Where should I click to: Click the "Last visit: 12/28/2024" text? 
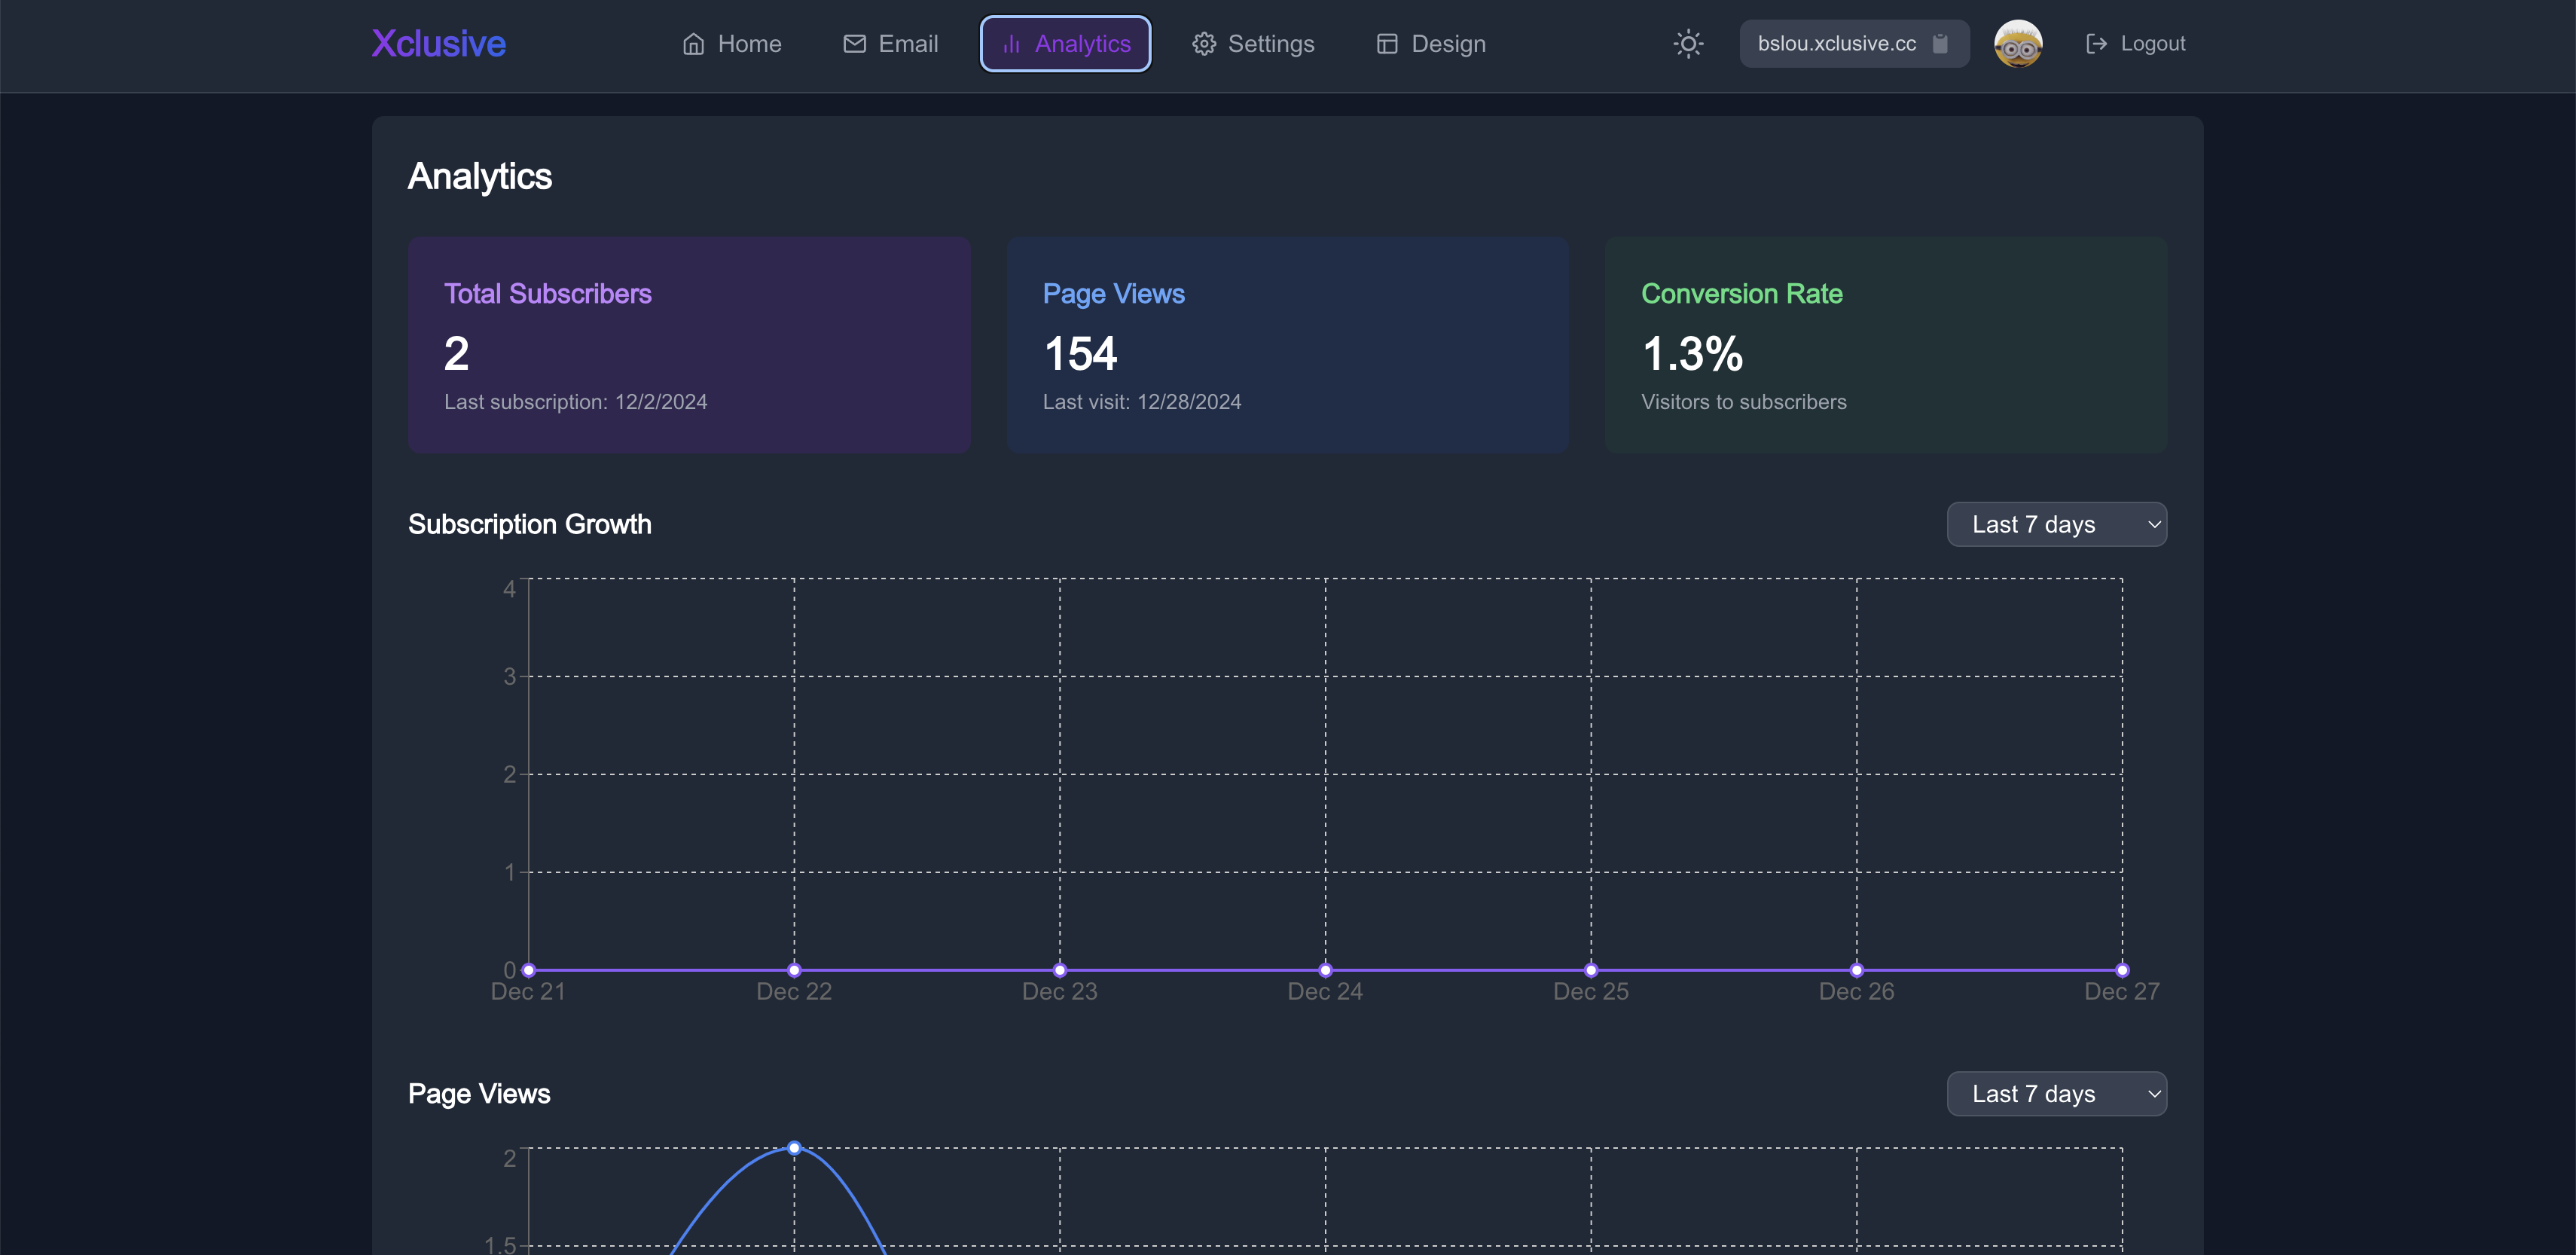(1142, 402)
